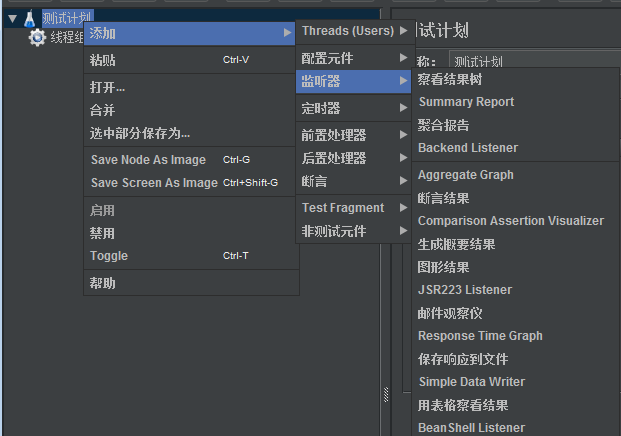Add the JSR223 Listener
This screenshot has width=621, height=436.
[x=516, y=289]
